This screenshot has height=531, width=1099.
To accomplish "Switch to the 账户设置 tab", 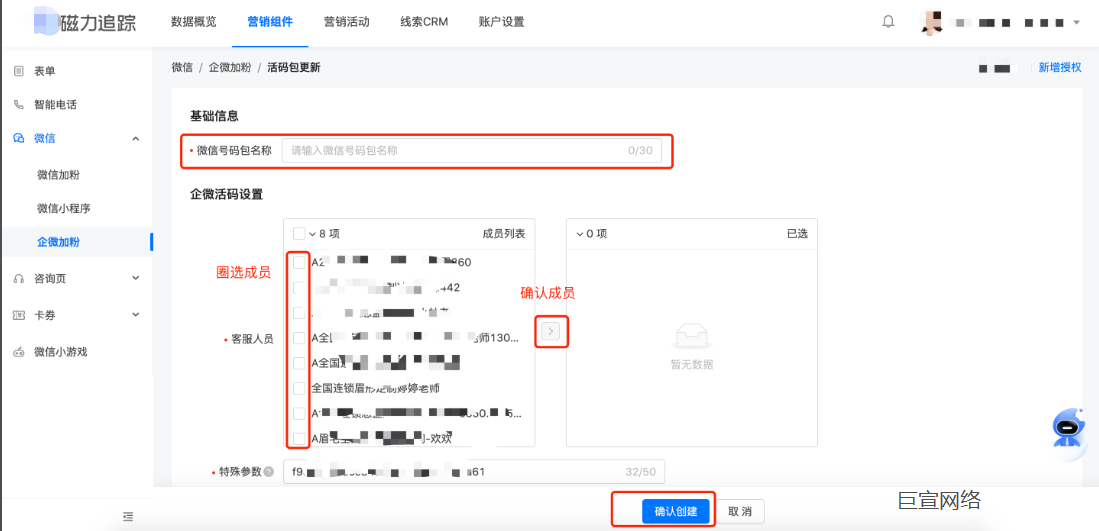I will click(501, 22).
